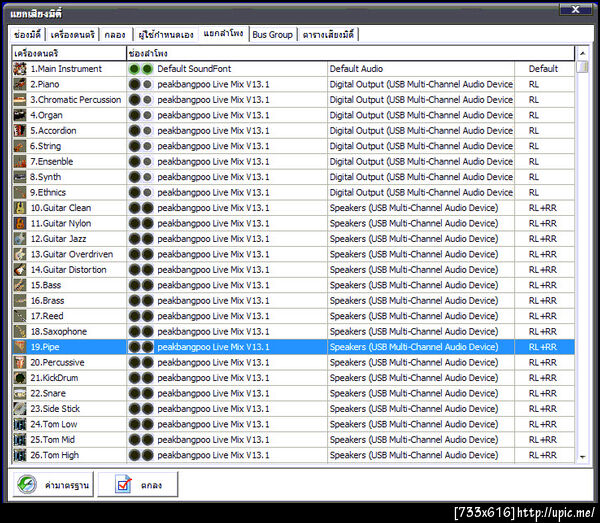The image size is (600, 523).
Task: Click the ค่ามาตรฐาน default button
Action: click(x=53, y=485)
